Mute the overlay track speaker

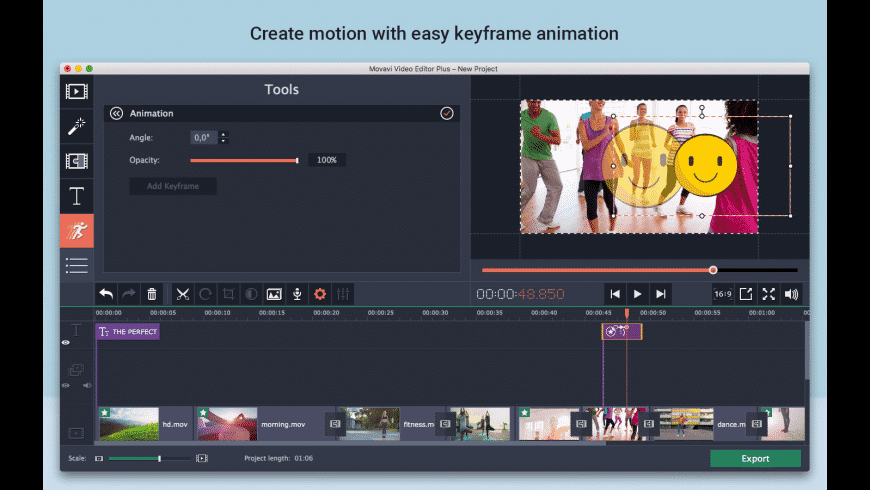87,385
